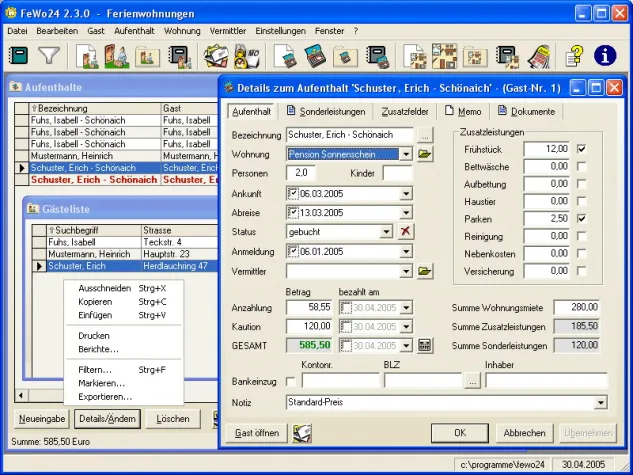The image size is (633, 475).
Task: Click the funnel filter icon in toolbar
Action: click(49, 56)
